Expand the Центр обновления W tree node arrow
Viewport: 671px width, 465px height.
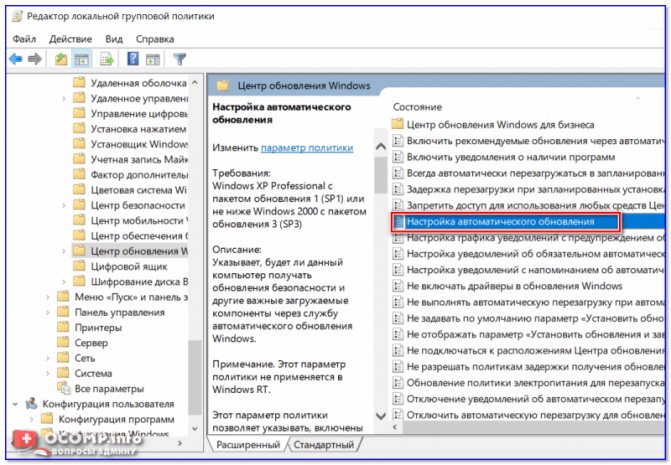[64, 251]
